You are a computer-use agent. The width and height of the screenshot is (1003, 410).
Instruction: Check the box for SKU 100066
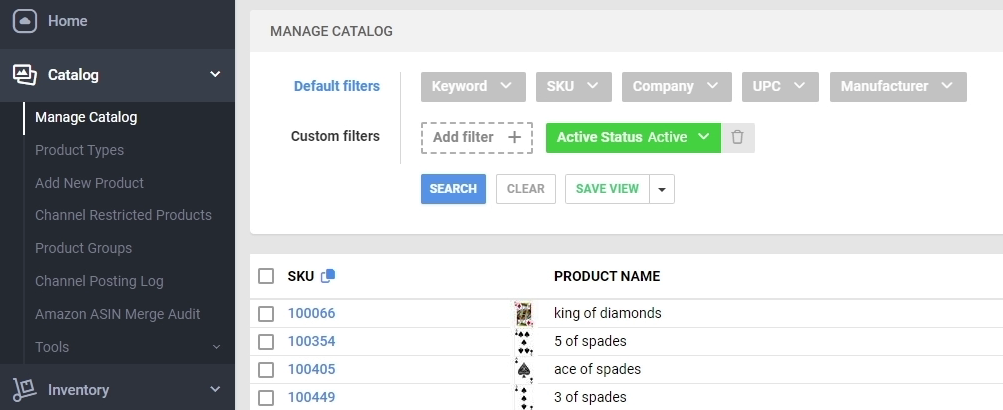click(266, 314)
